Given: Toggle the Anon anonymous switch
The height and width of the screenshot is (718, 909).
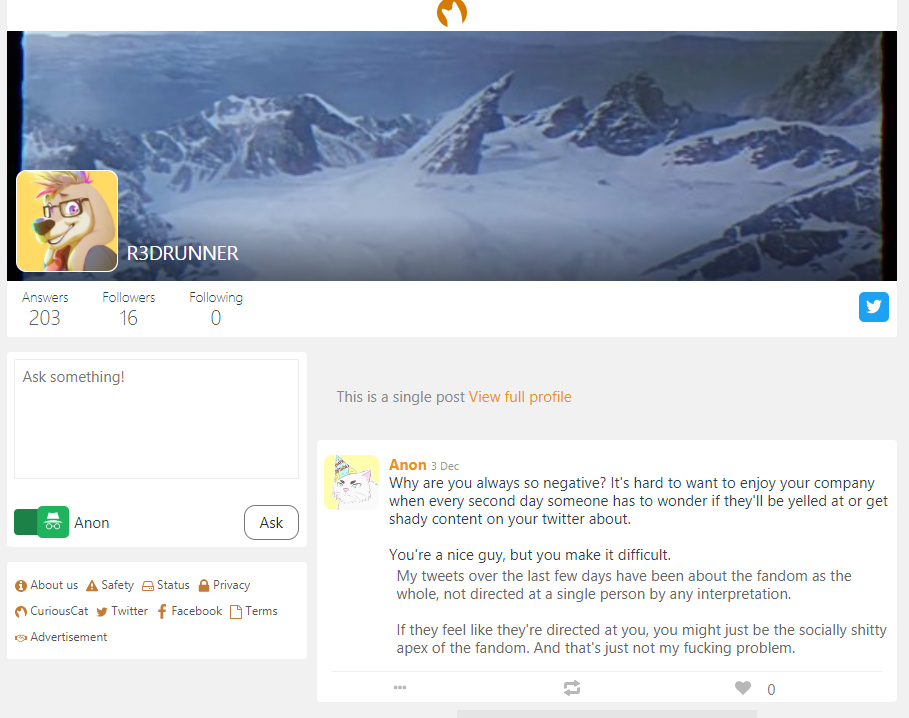Looking at the screenshot, I should 42,522.
